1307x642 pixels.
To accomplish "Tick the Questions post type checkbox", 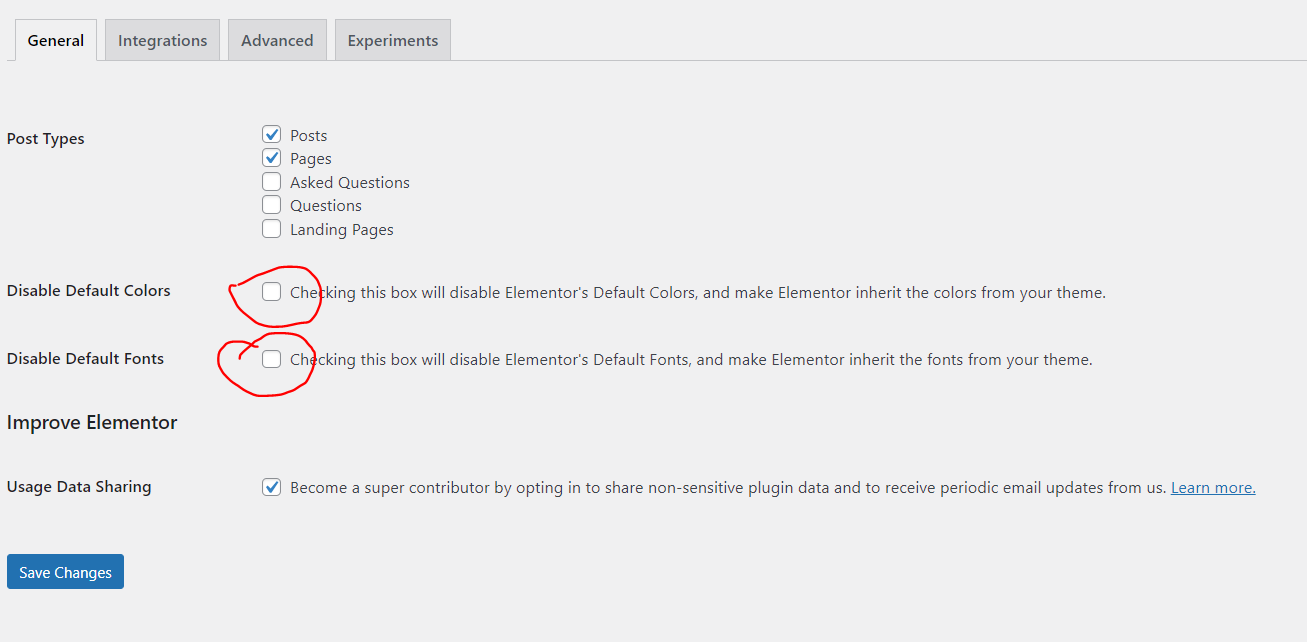I will [271, 204].
